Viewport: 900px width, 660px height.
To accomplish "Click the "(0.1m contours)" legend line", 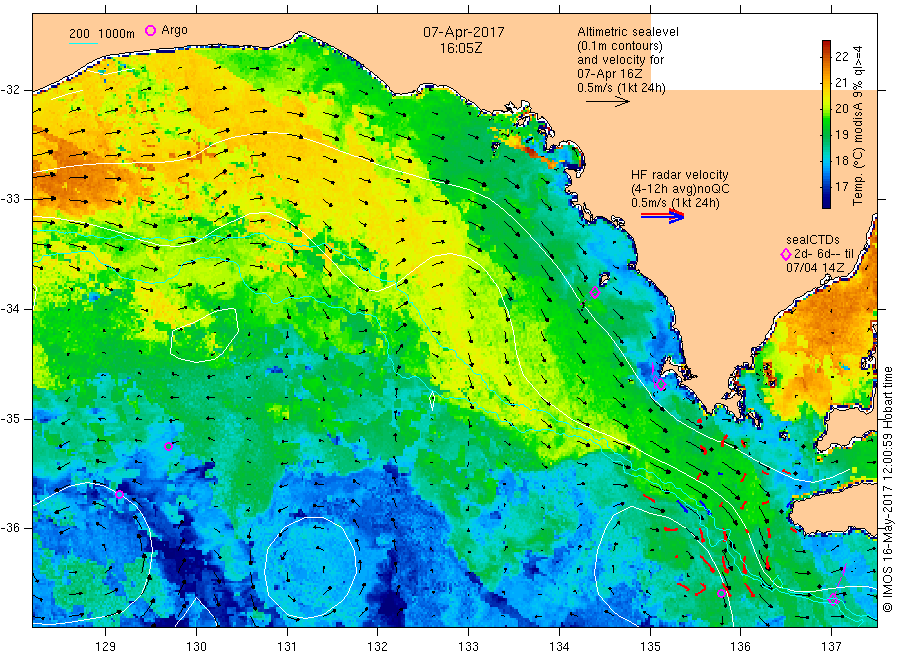I will (620, 46).
